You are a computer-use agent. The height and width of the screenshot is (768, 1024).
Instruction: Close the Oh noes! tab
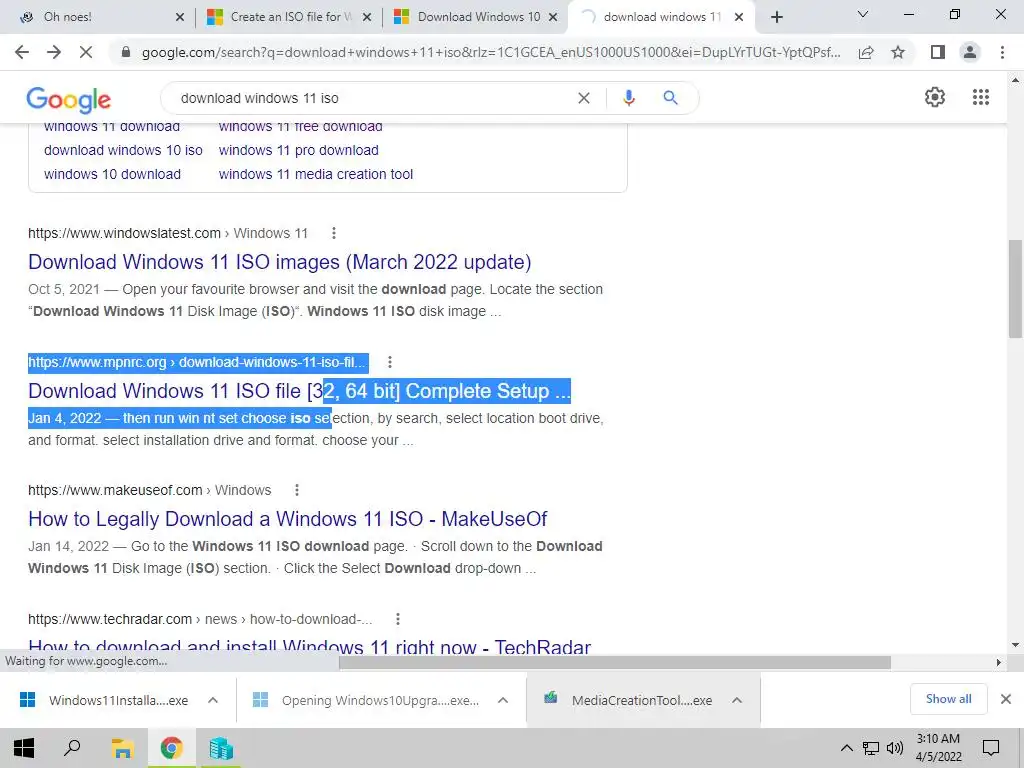tap(180, 17)
